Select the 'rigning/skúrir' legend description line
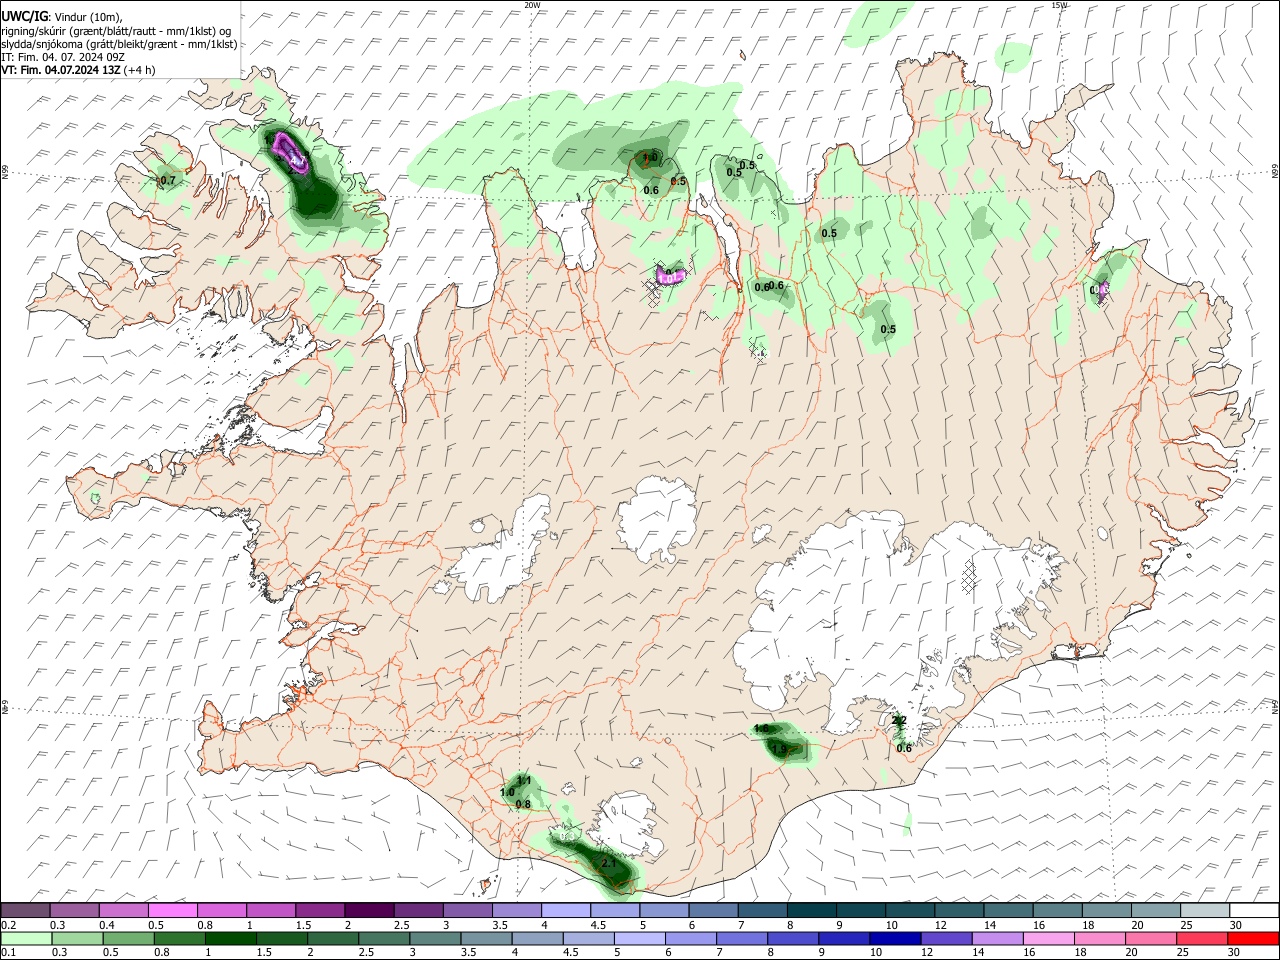Screen dimensions: 1280x960 coord(116,30)
